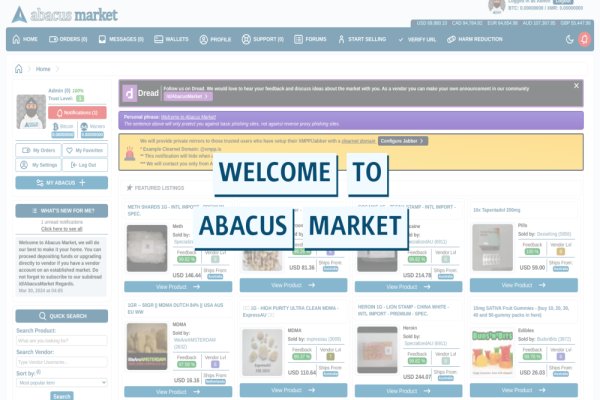This screenshot has width=600, height=400.
Task: Open Messages (0) in the navigation bar
Action: (121, 39)
